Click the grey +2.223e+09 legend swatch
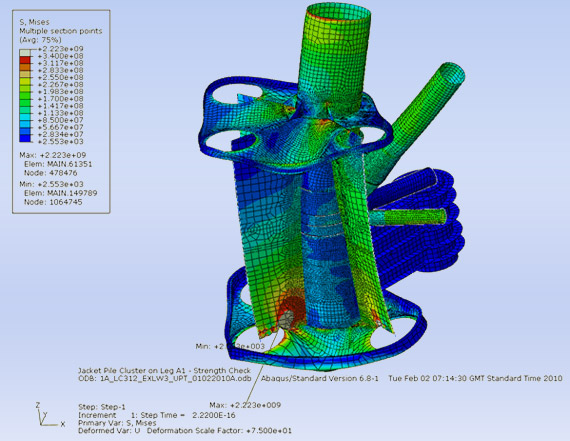The height and width of the screenshot is (441, 570). pyautogui.click(x=25, y=53)
